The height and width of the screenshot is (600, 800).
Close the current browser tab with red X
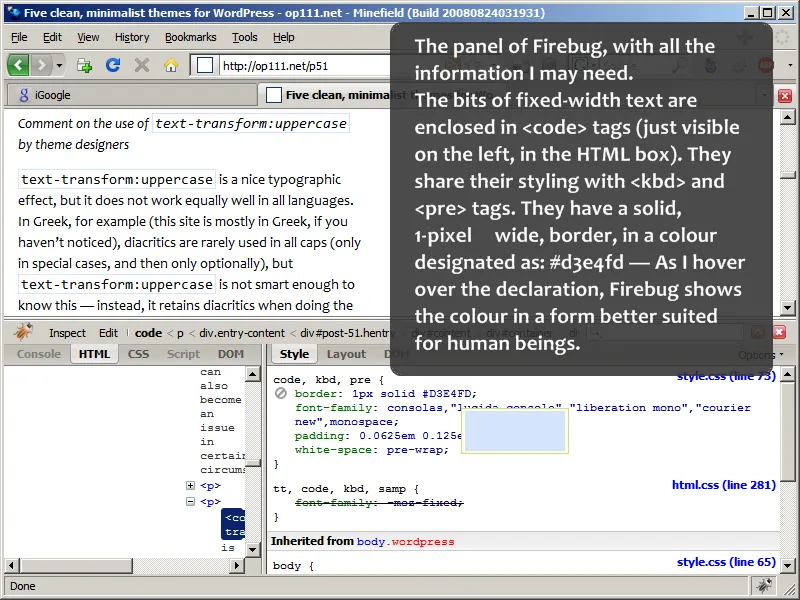click(x=785, y=96)
